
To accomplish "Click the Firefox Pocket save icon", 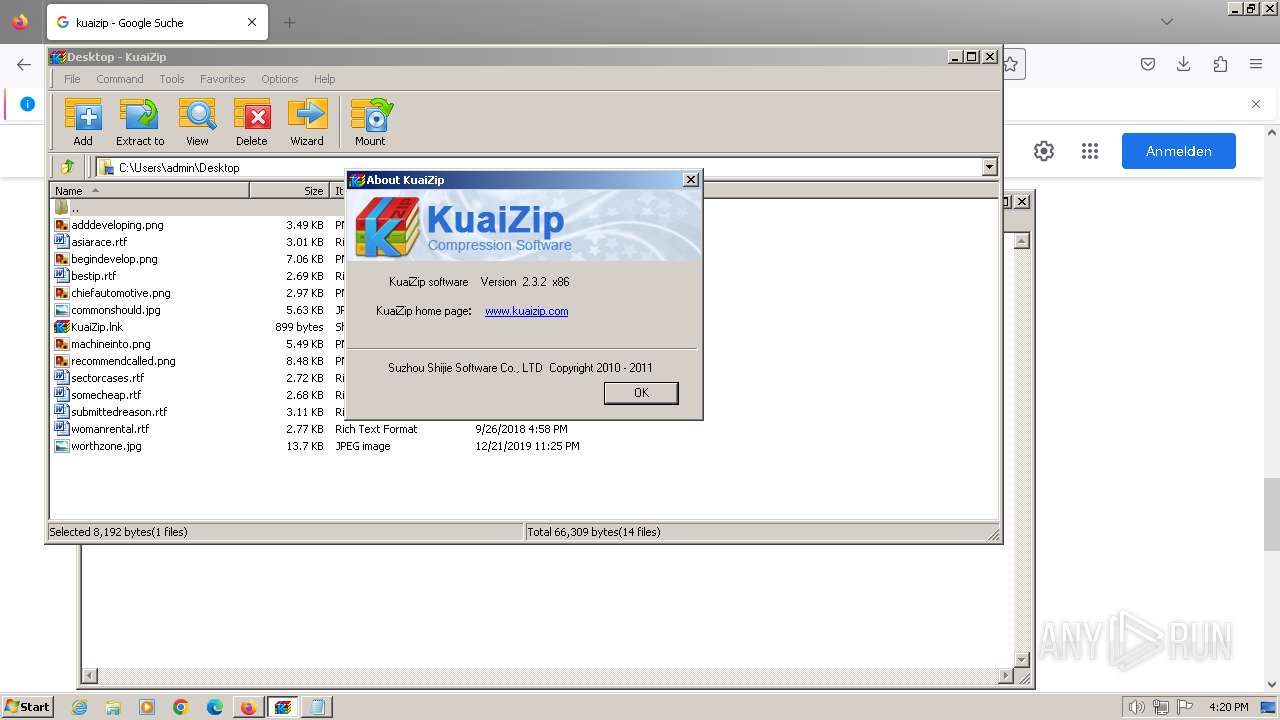I will pyautogui.click(x=1148, y=64).
